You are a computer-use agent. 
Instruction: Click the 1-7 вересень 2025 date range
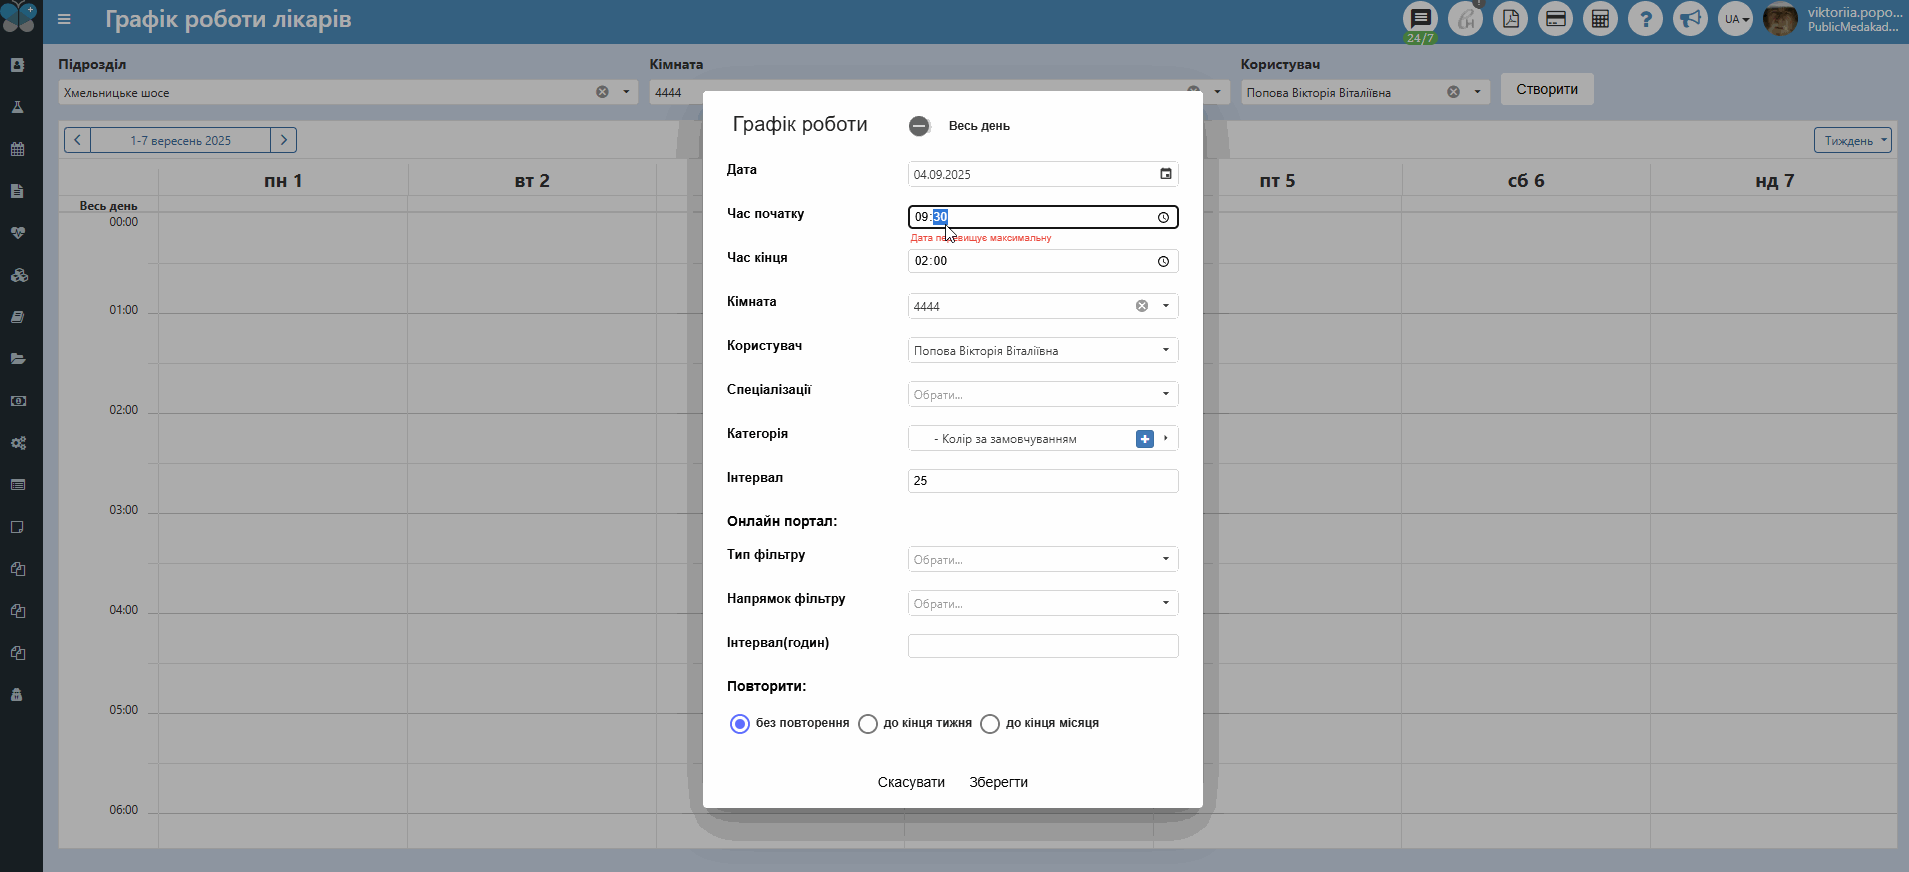point(180,140)
